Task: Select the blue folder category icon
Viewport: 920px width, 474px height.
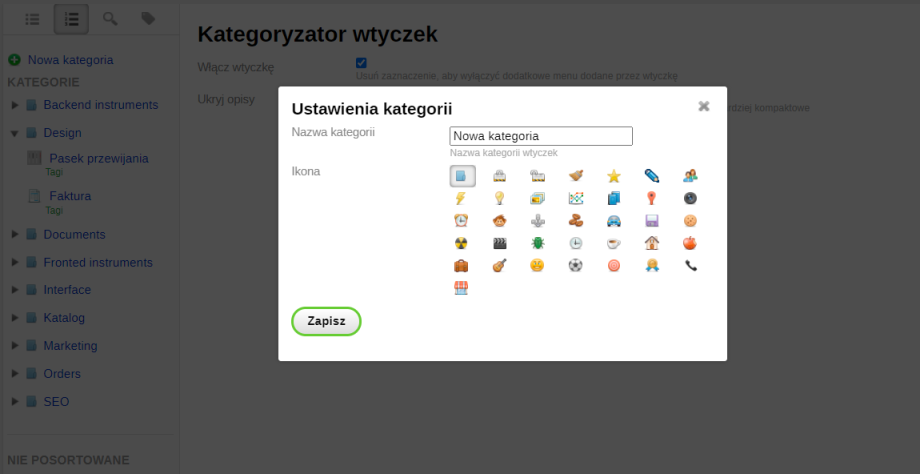Action: tap(462, 176)
